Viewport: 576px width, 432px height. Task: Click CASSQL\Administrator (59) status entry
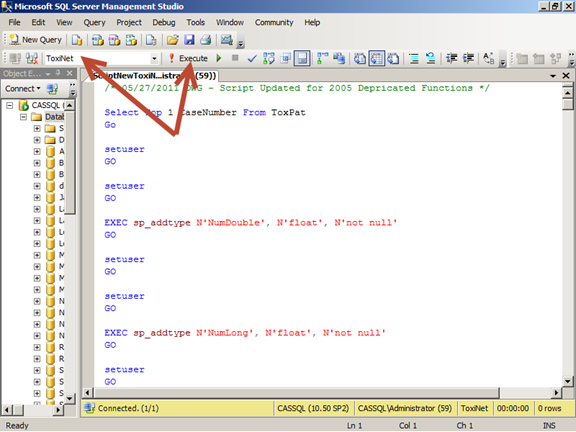tap(405, 408)
